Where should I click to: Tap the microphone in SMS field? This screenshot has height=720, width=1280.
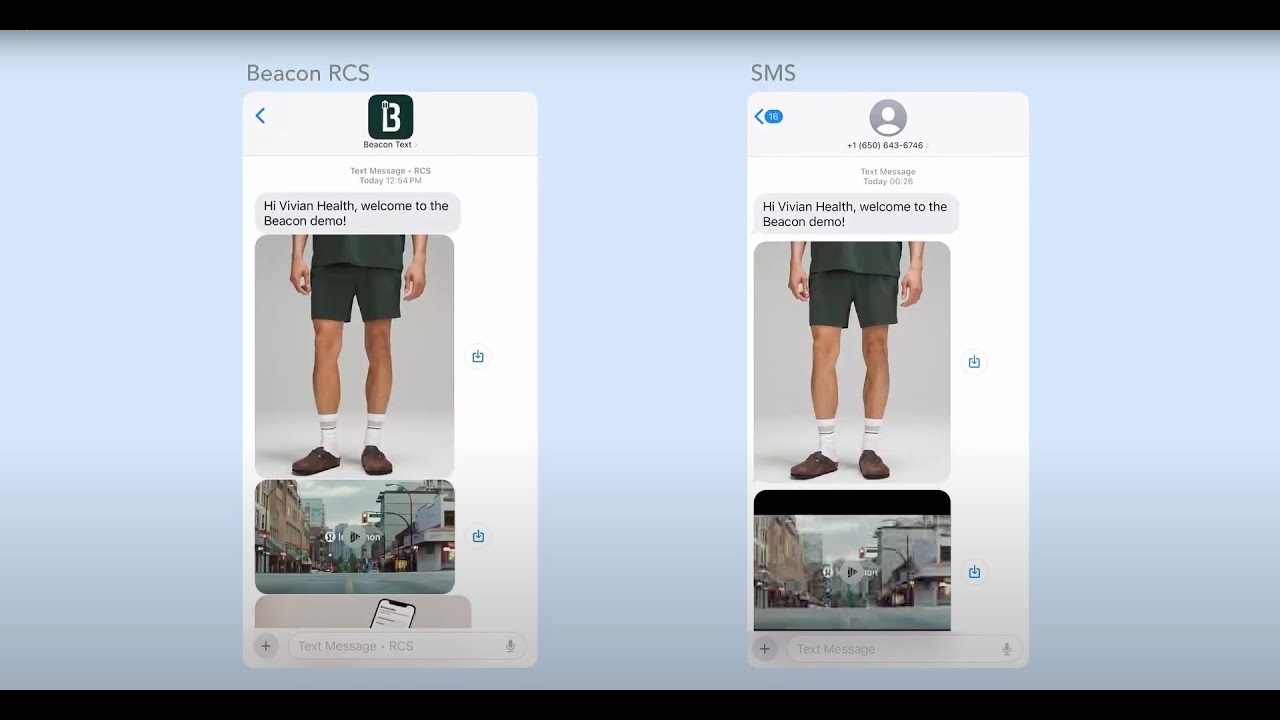(1007, 649)
